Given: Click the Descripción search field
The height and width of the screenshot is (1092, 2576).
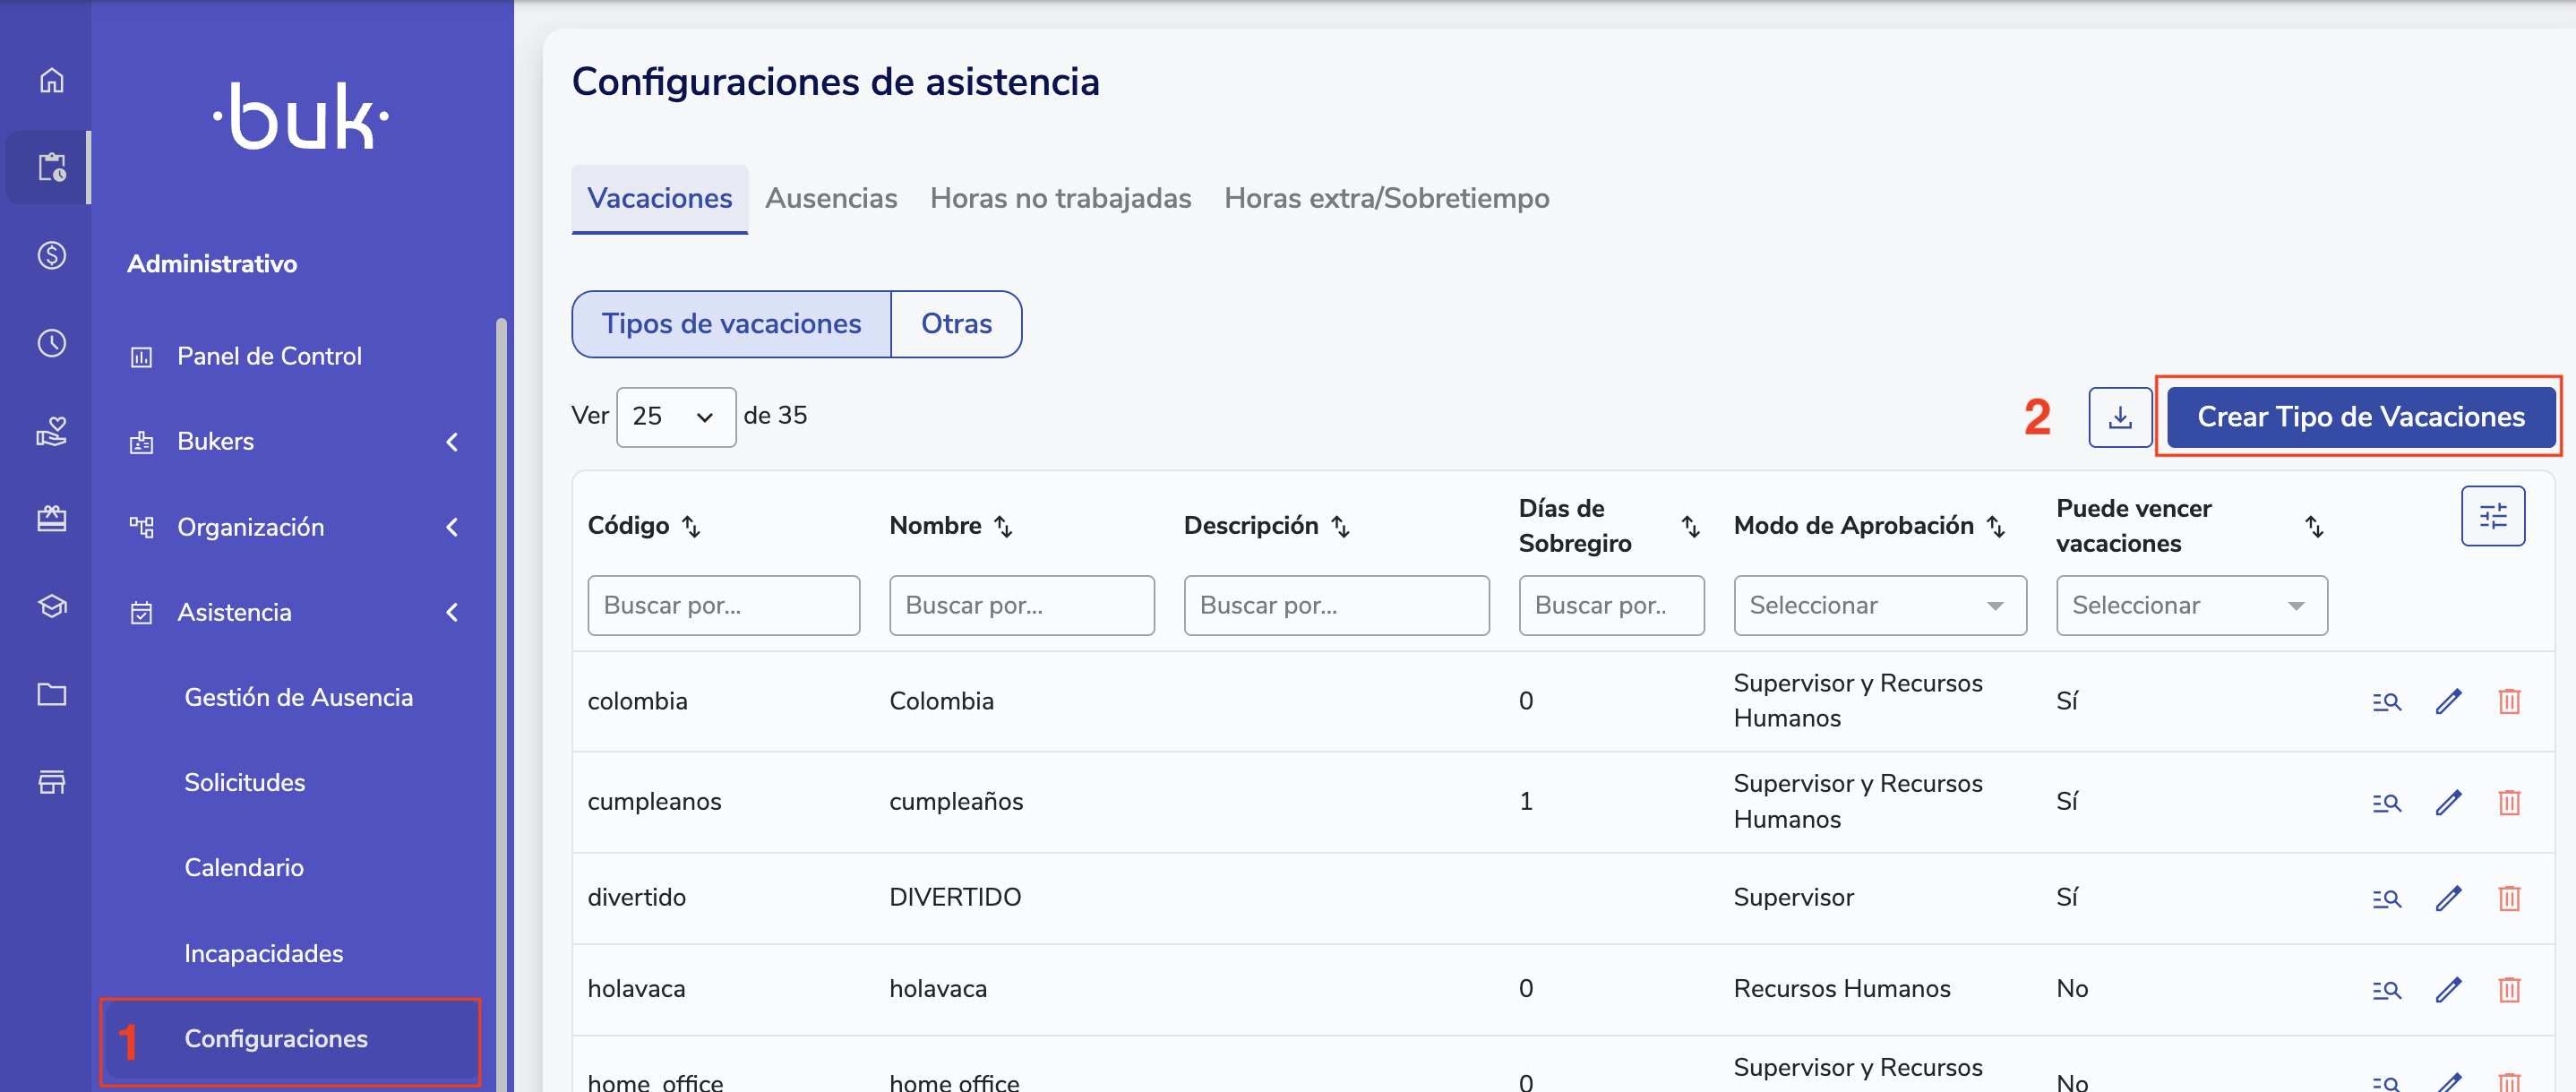Looking at the screenshot, I should pyautogui.click(x=1336, y=605).
